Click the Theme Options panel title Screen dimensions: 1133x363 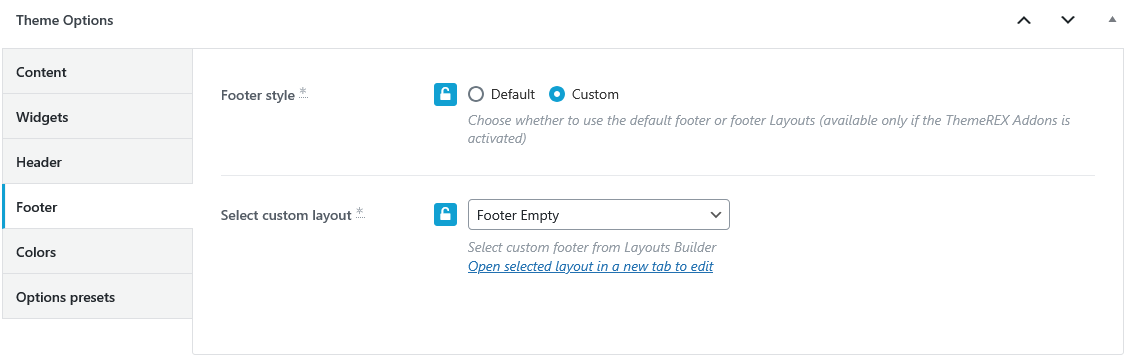pyautogui.click(x=64, y=20)
